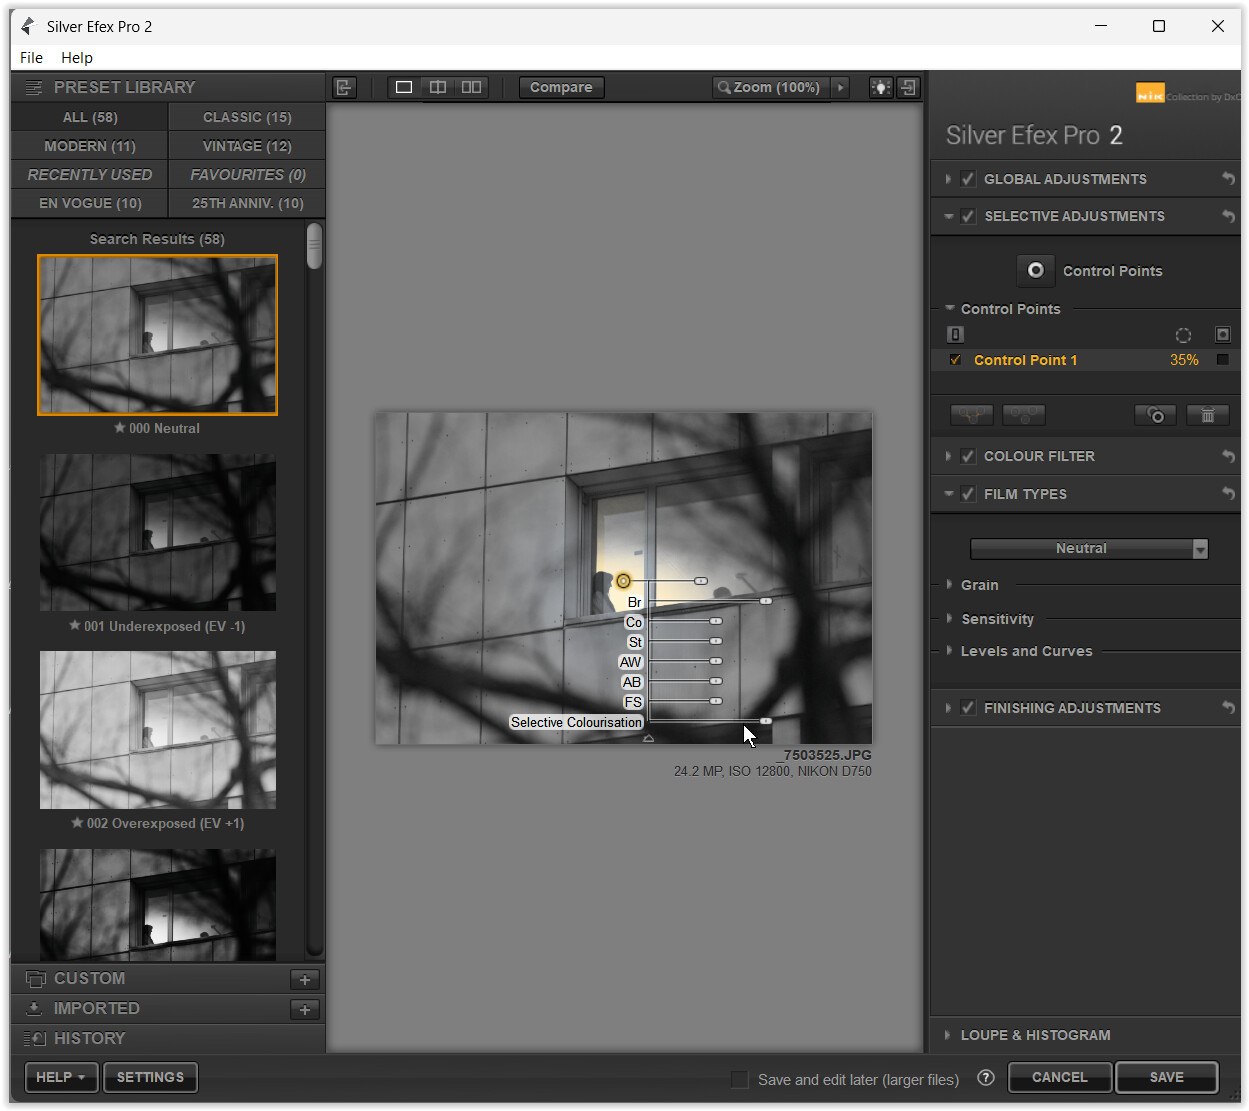
Task: Select the Vintage (12) preset tab
Action: click(247, 146)
